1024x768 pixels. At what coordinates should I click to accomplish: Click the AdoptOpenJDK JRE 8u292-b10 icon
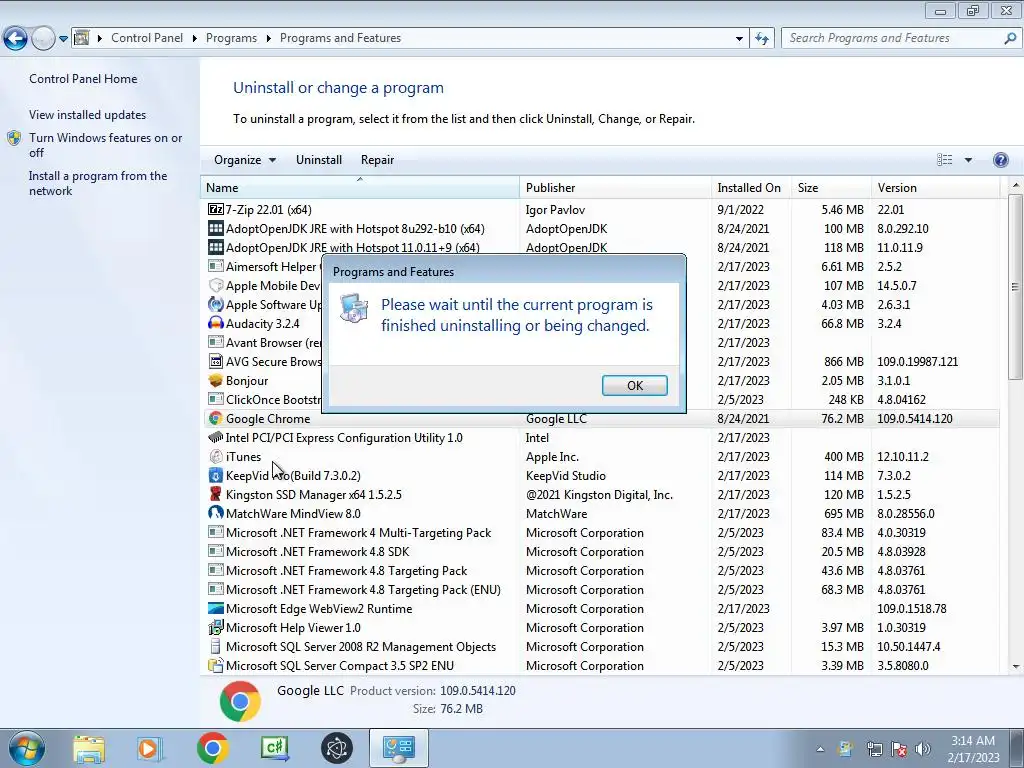216,228
